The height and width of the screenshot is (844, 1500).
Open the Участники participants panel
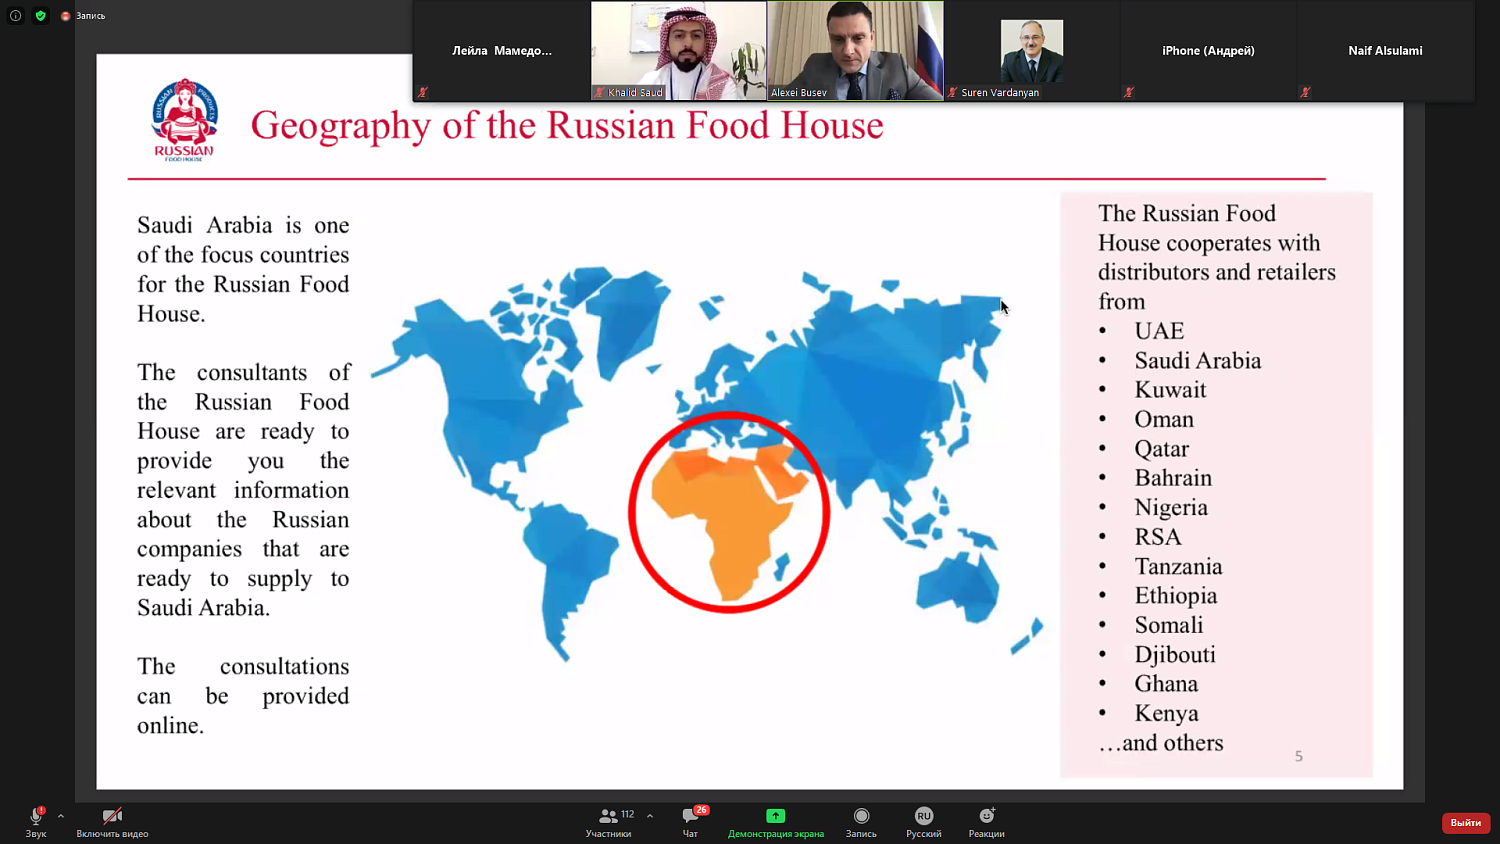tap(608, 822)
